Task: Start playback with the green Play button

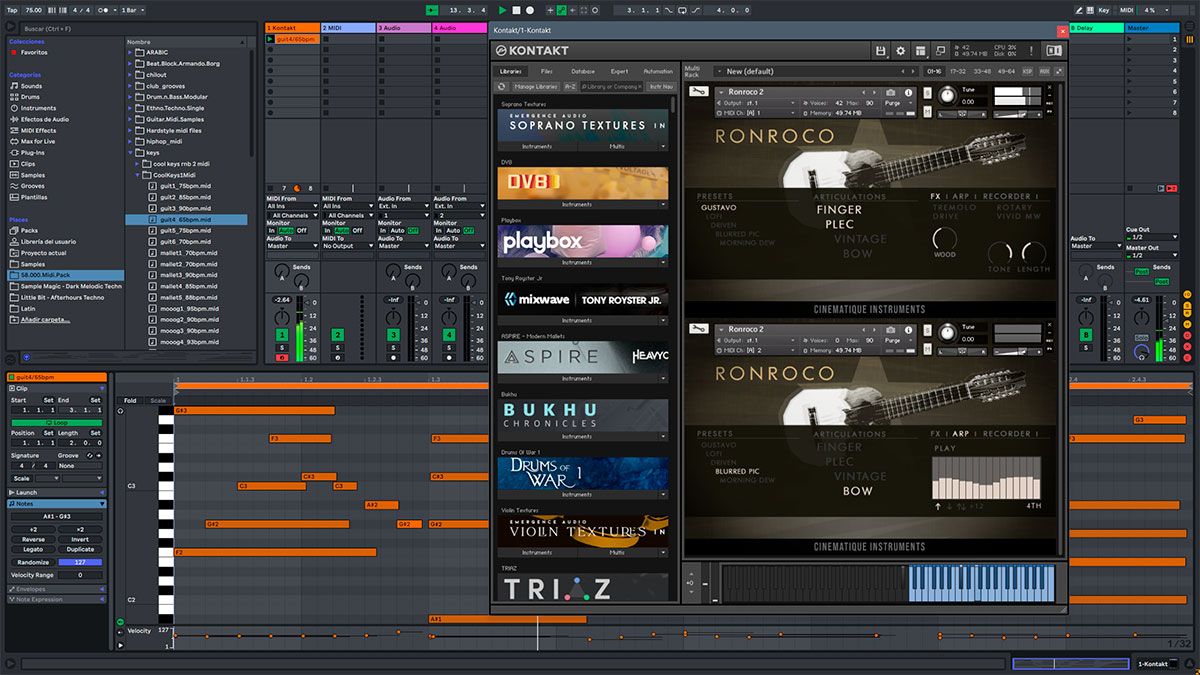Action: pos(503,10)
